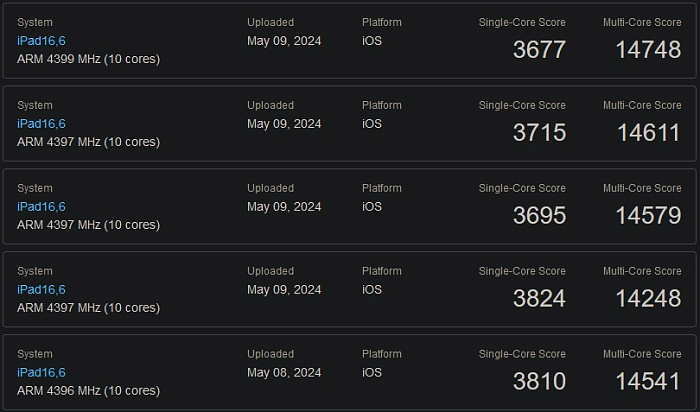This screenshot has height=412, width=700.
Task: Open iPad16,6 link in the 3824 single-core row
Action: (x=41, y=290)
